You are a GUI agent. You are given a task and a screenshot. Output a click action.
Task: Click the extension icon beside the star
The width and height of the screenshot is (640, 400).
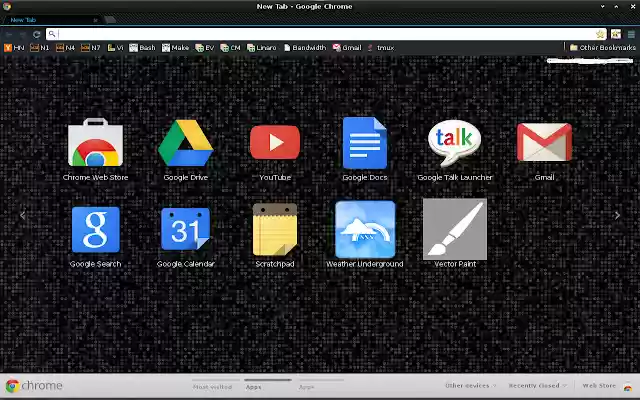coord(616,34)
